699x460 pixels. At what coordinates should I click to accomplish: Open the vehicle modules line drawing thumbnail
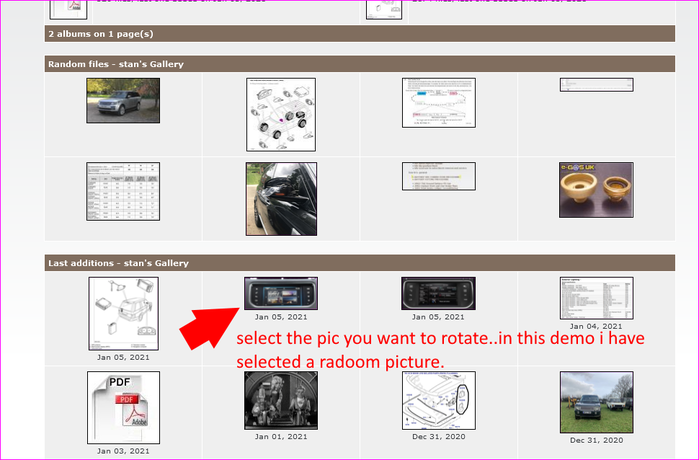click(x=123, y=313)
